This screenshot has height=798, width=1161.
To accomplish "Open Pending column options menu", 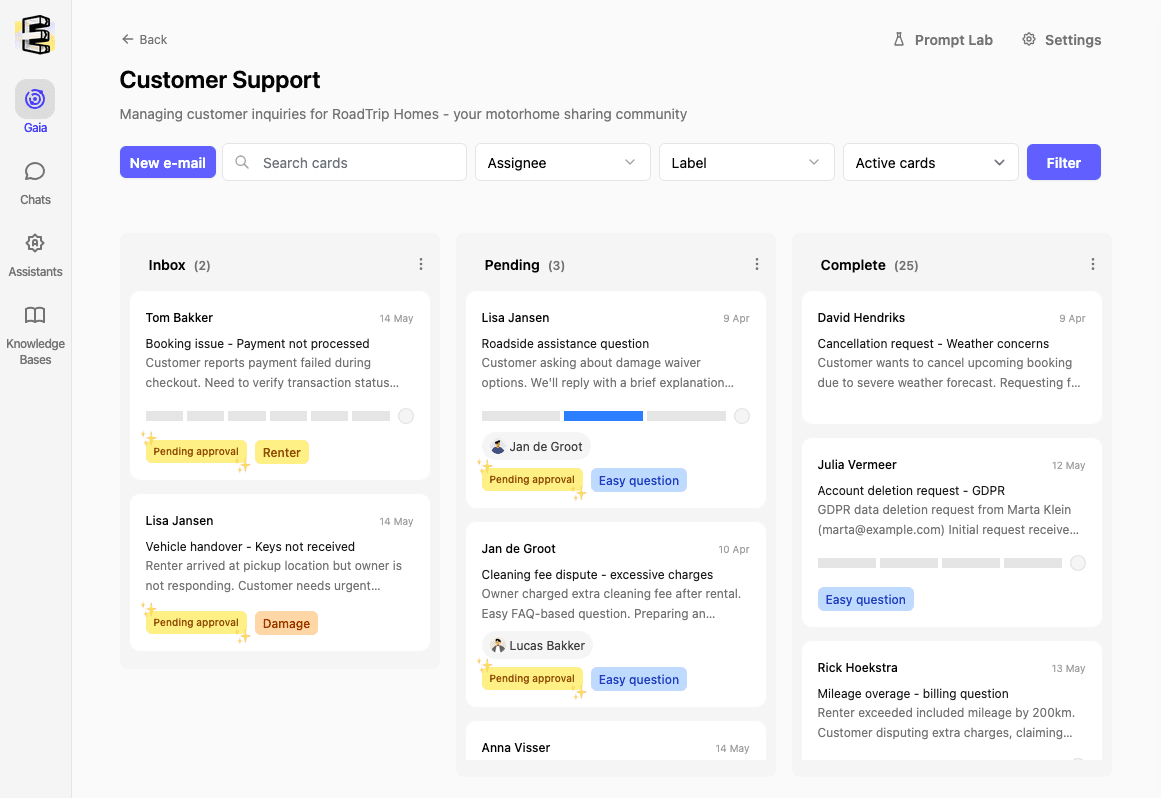I will pyautogui.click(x=757, y=265).
